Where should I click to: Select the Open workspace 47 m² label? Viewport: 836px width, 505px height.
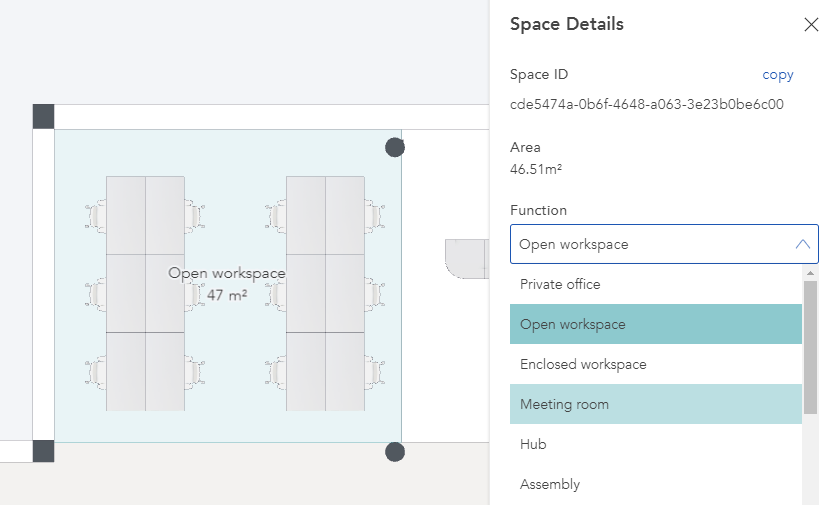[x=227, y=284]
